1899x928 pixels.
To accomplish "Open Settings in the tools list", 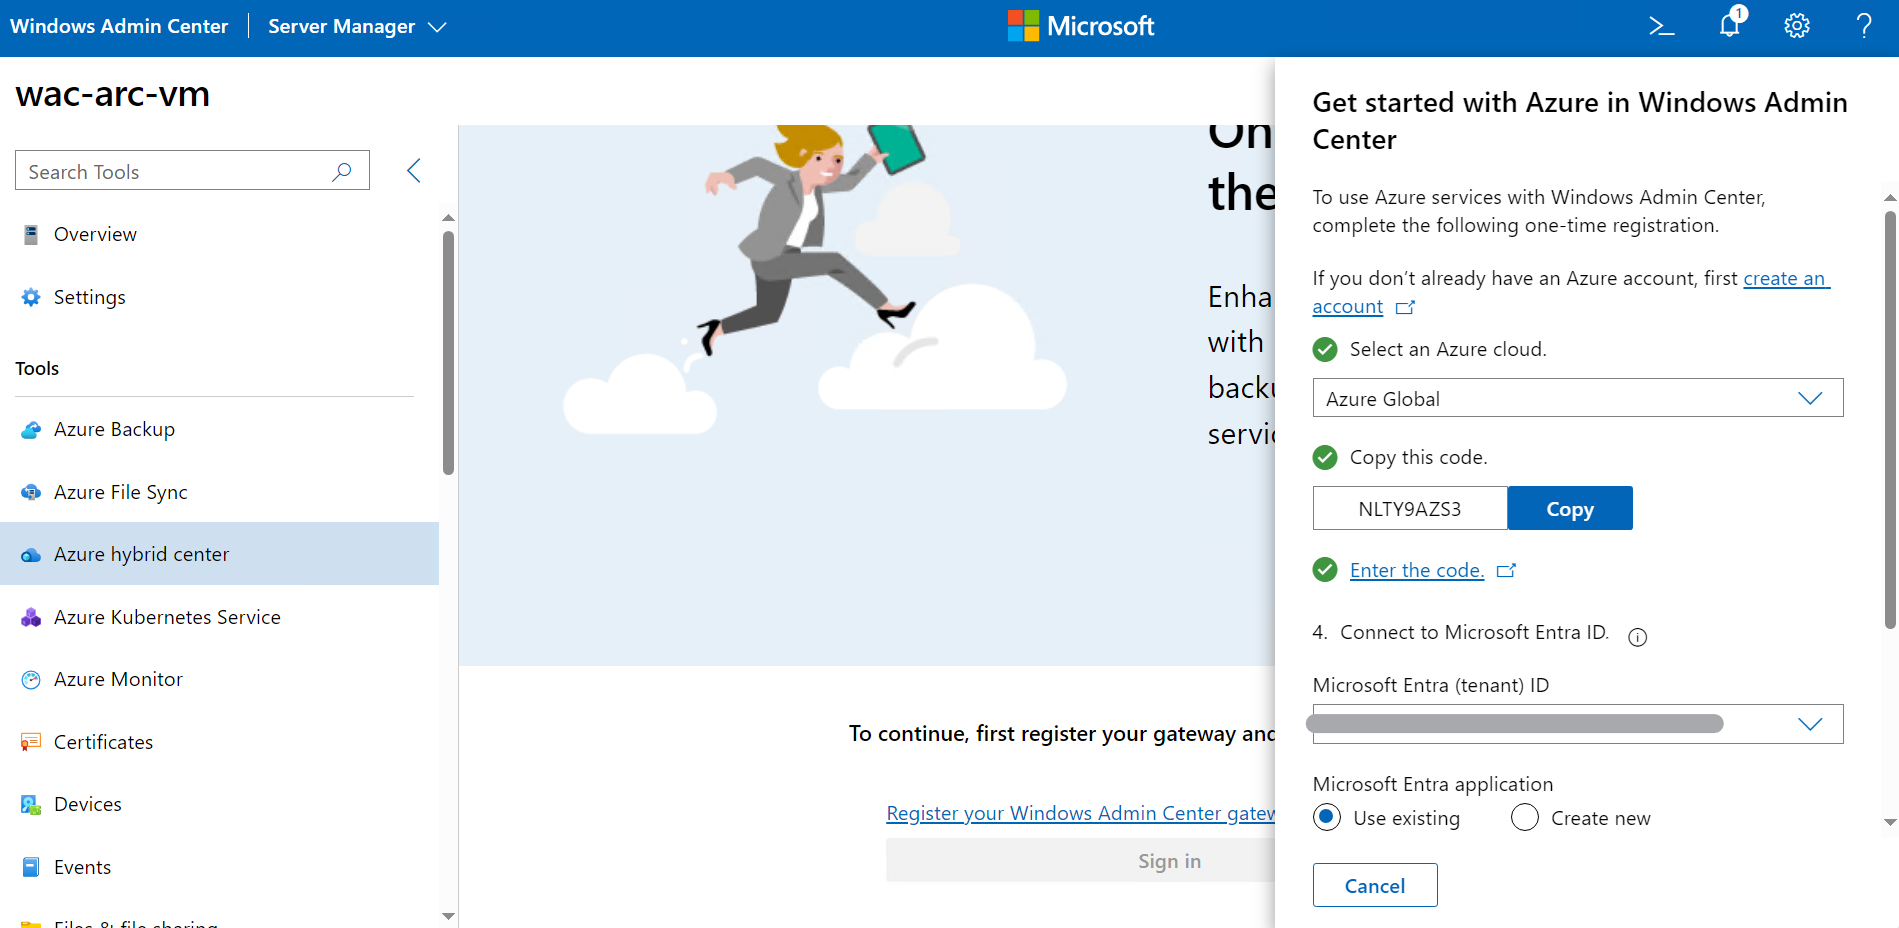I will pyautogui.click(x=220, y=297).
